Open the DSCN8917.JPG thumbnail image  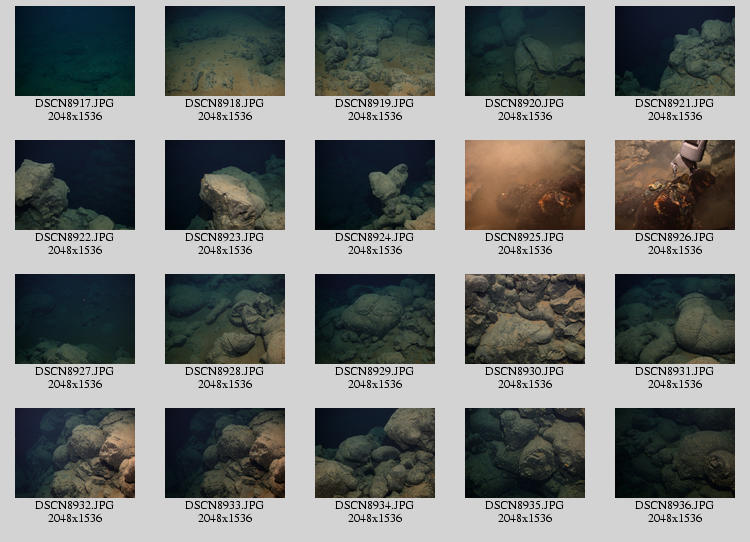point(75,51)
